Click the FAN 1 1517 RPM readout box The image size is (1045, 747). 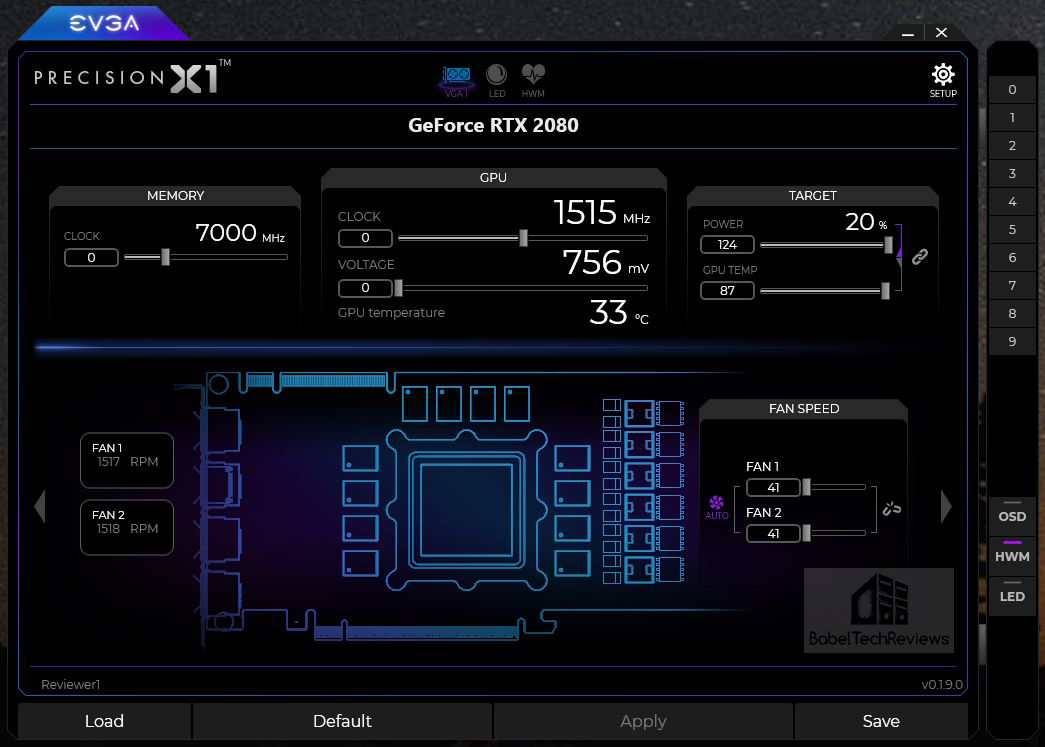pos(127,460)
